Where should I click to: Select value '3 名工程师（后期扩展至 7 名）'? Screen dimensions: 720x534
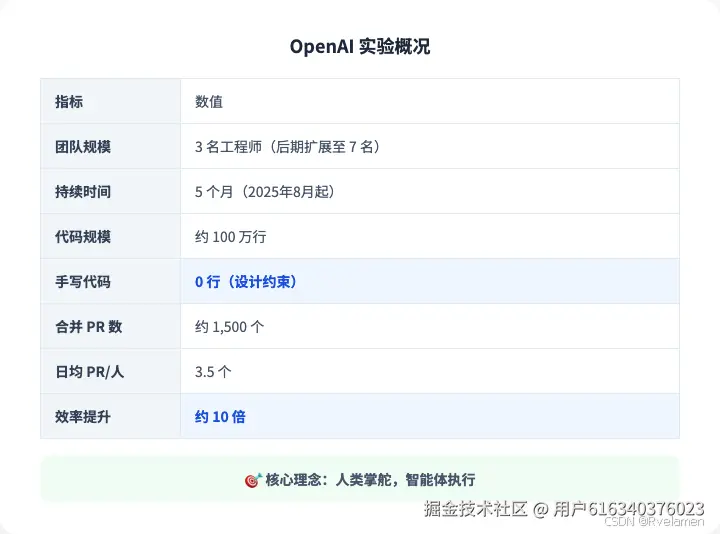[290, 146]
